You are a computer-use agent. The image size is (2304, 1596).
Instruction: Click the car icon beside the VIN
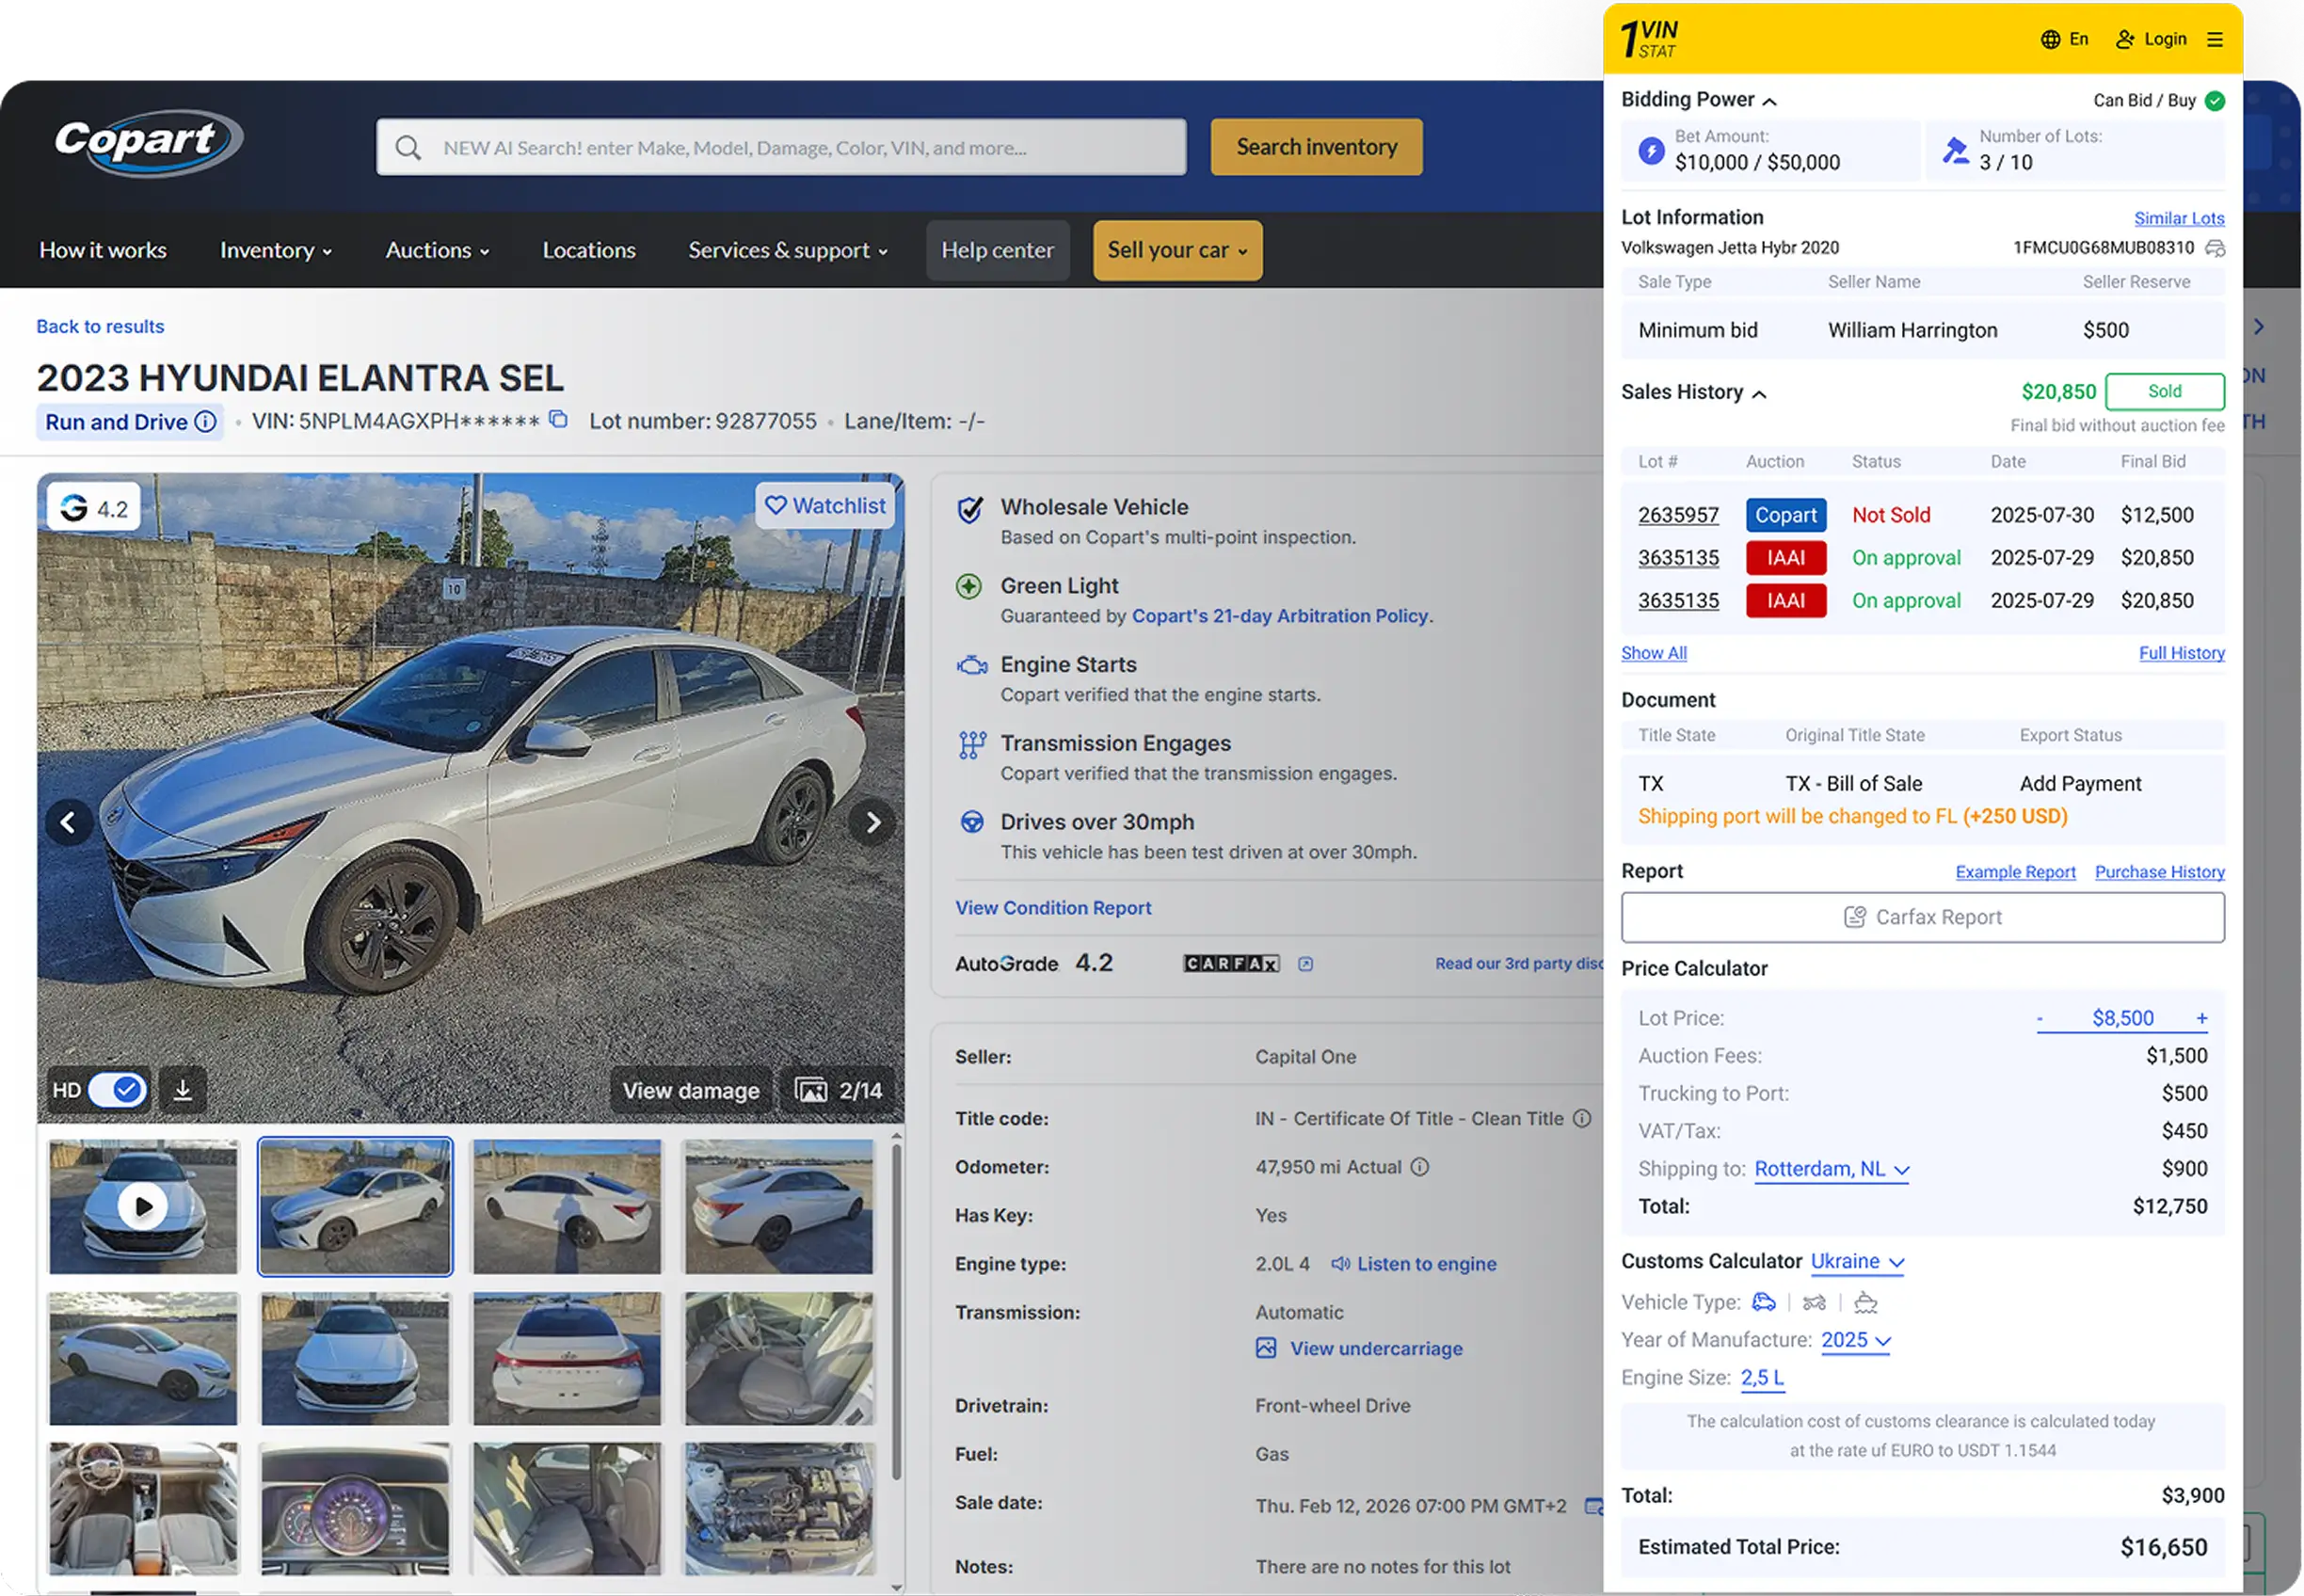(x=2215, y=248)
